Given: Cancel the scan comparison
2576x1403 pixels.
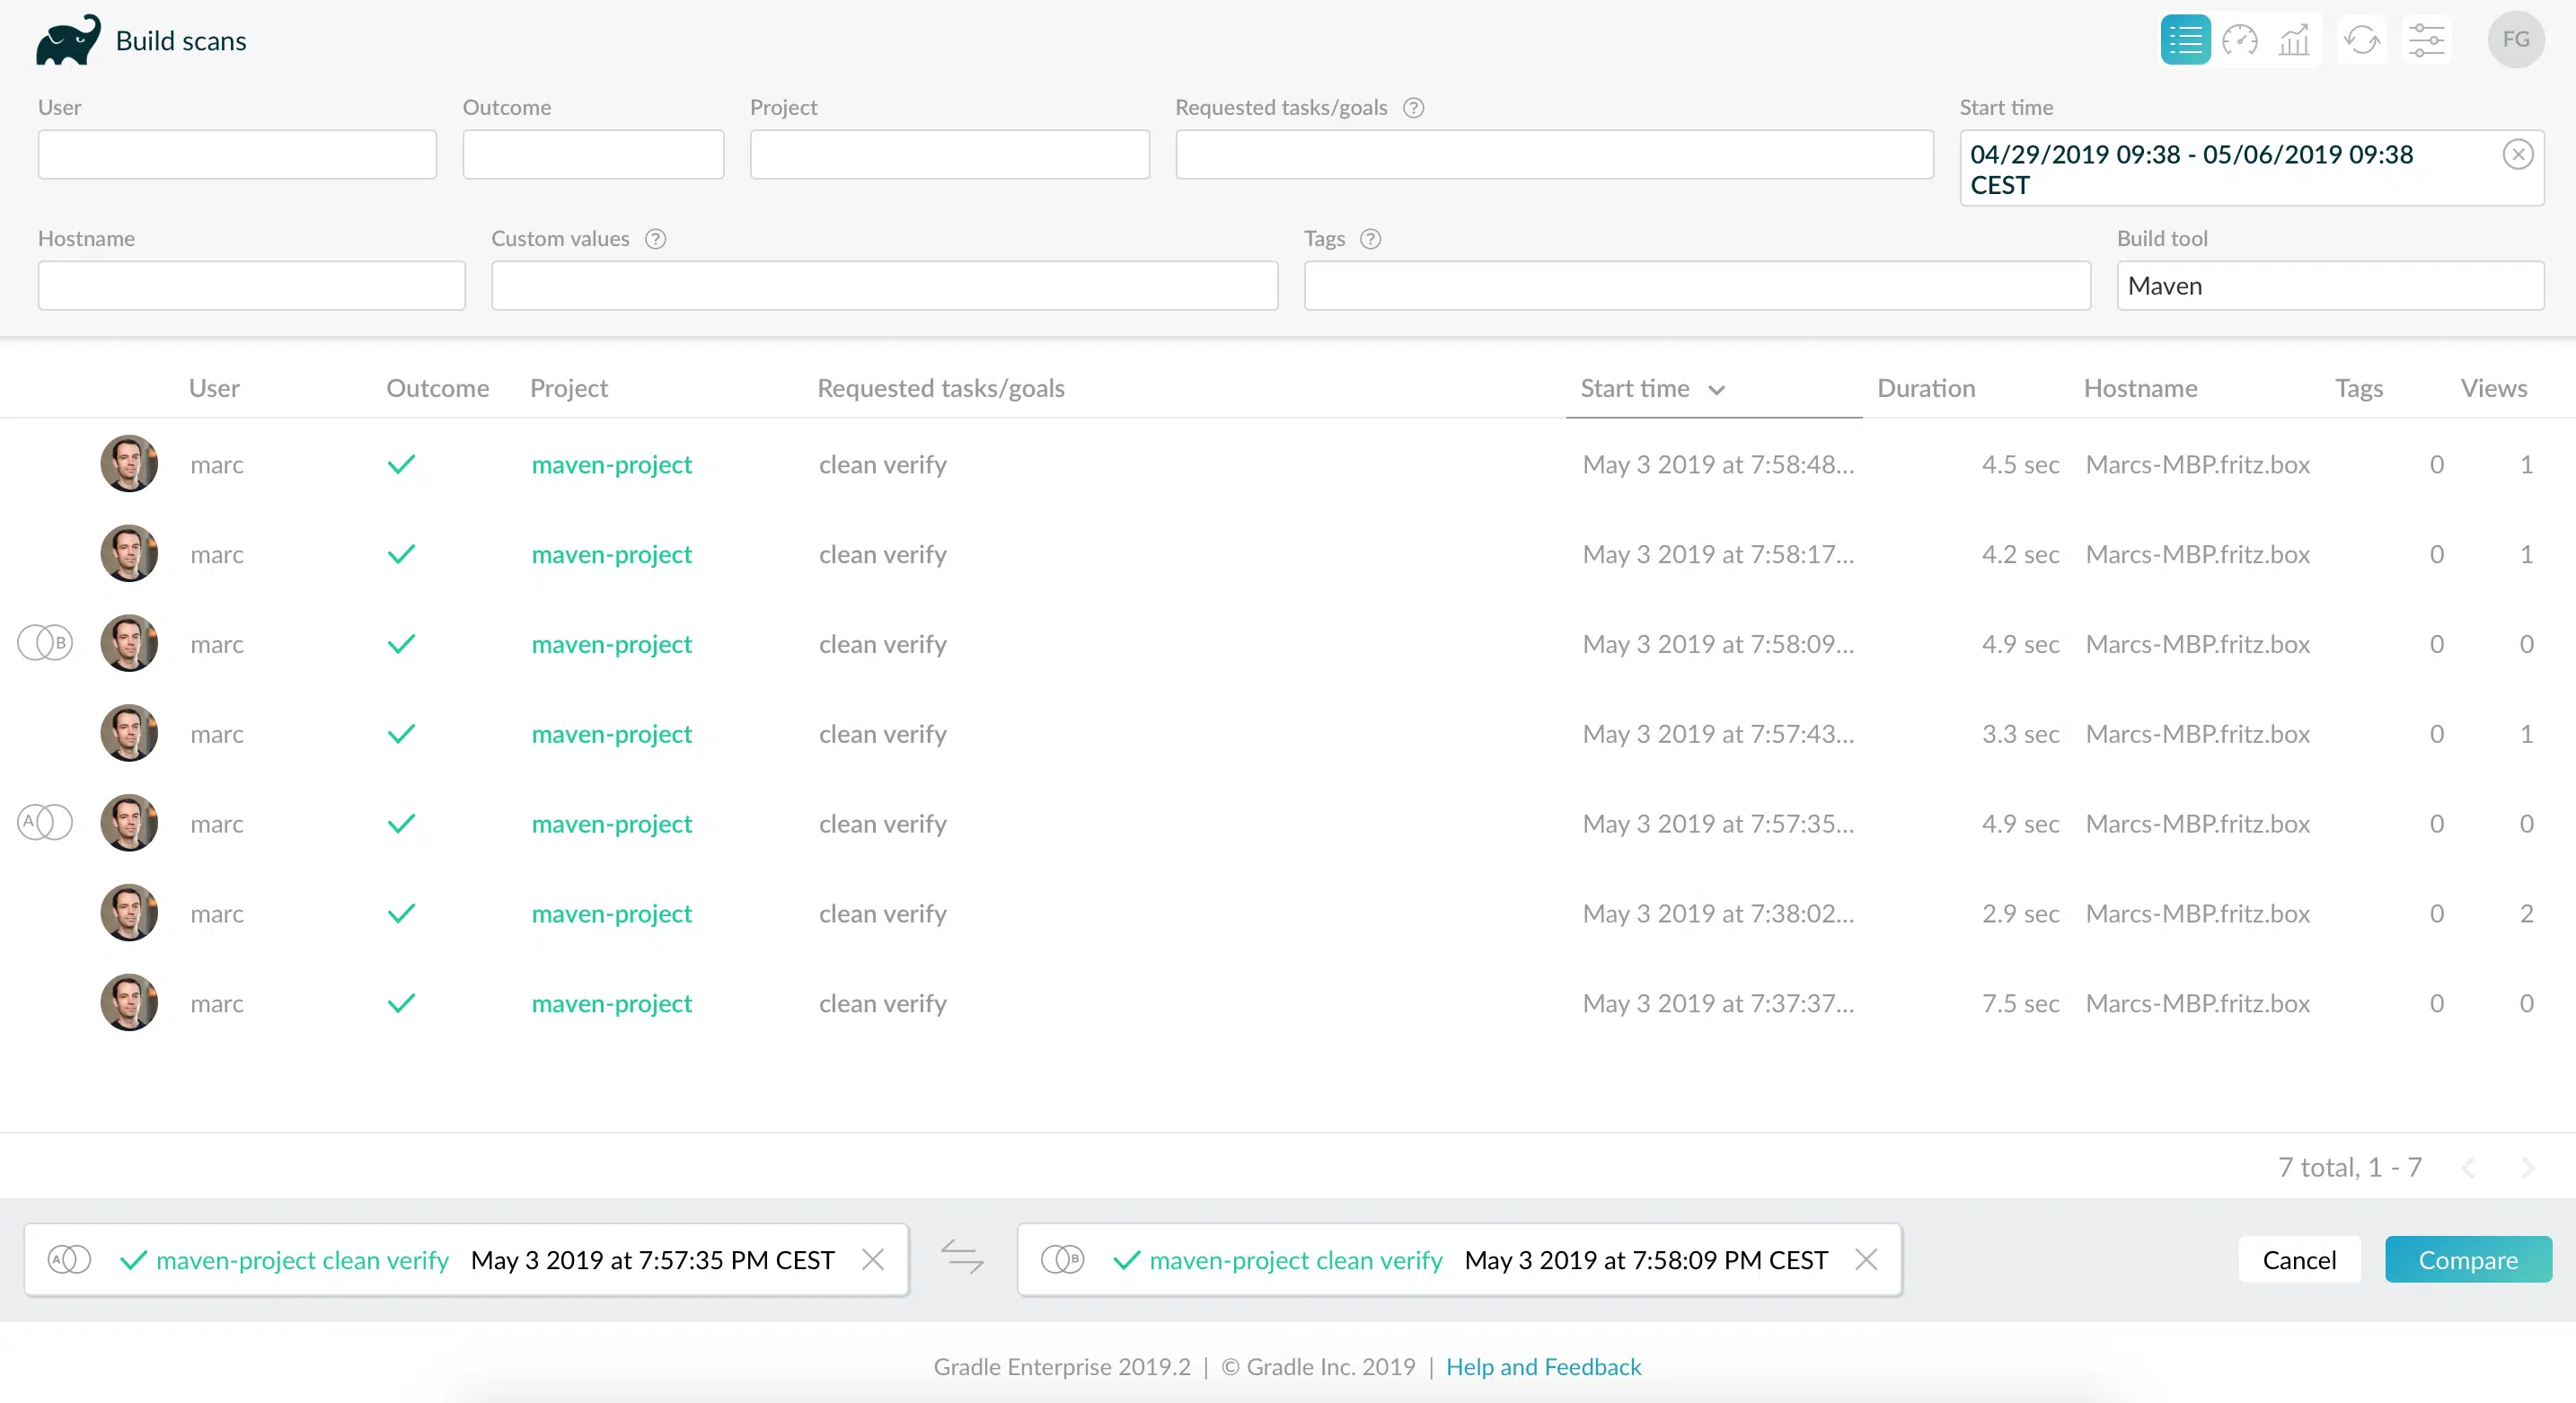Looking at the screenshot, I should click(x=2300, y=1259).
